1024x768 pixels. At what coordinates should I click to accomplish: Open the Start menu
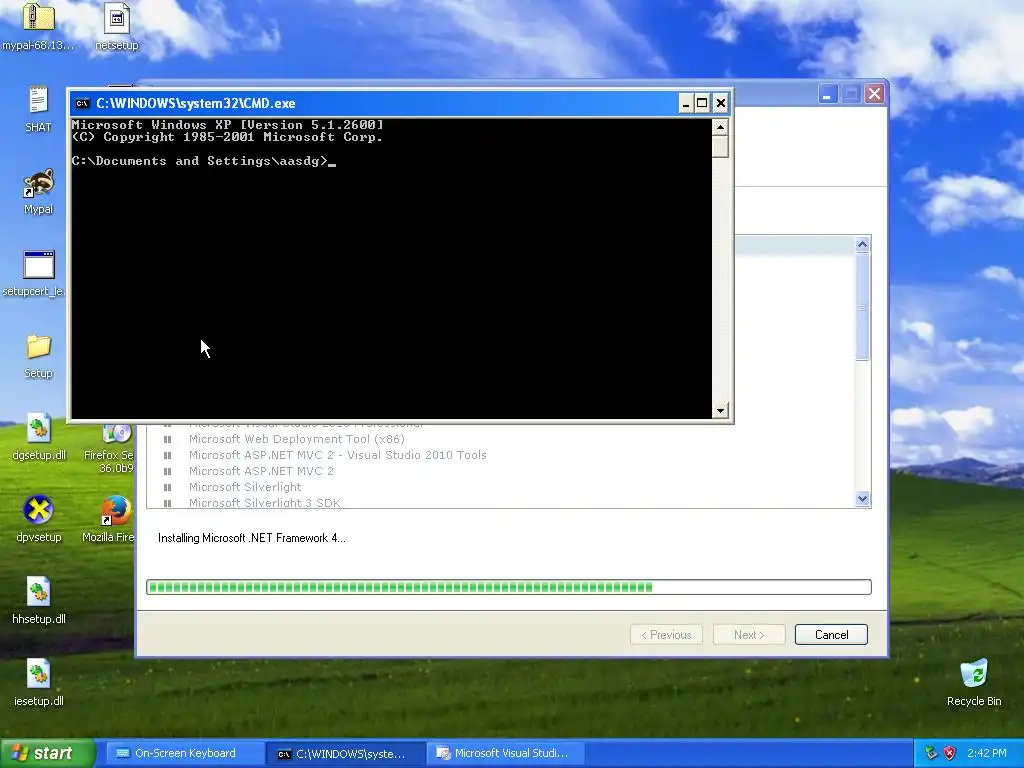(x=47, y=753)
